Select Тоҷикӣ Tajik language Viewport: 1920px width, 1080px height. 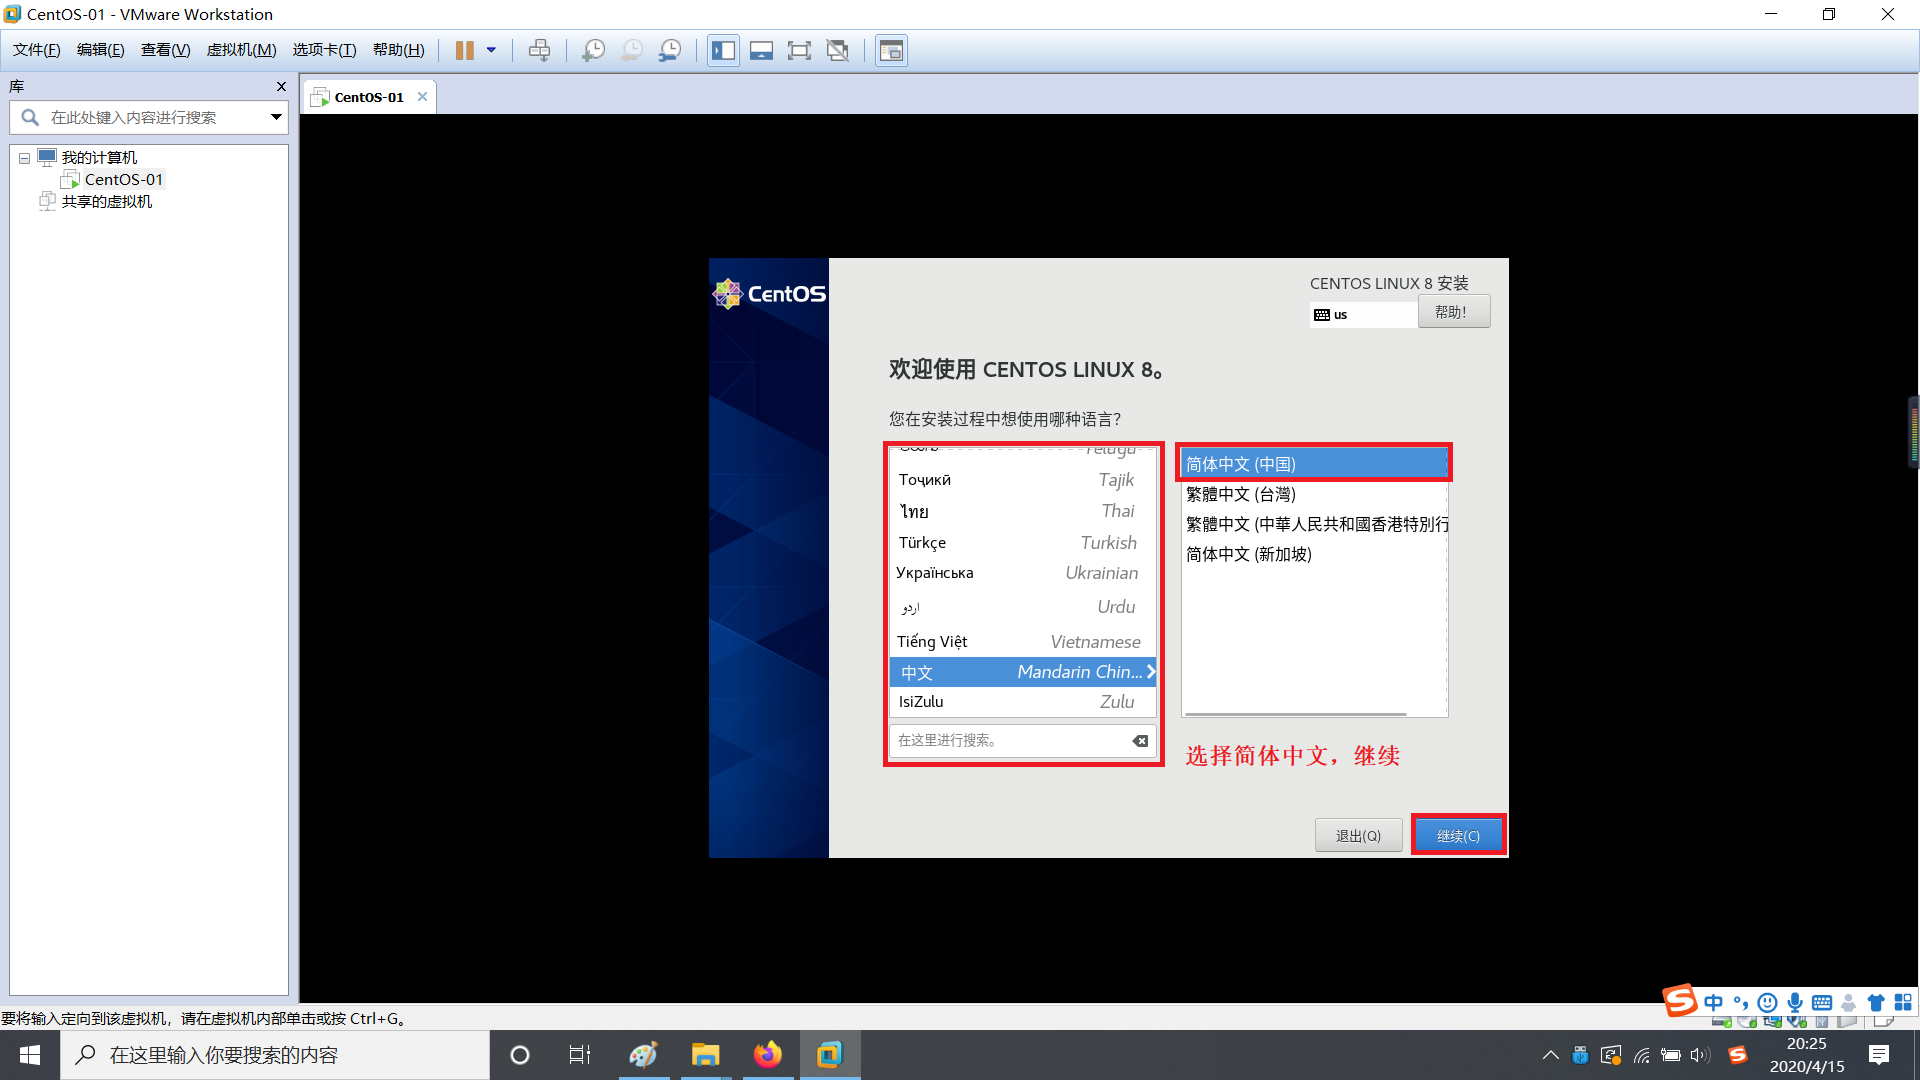[x=1022, y=480]
